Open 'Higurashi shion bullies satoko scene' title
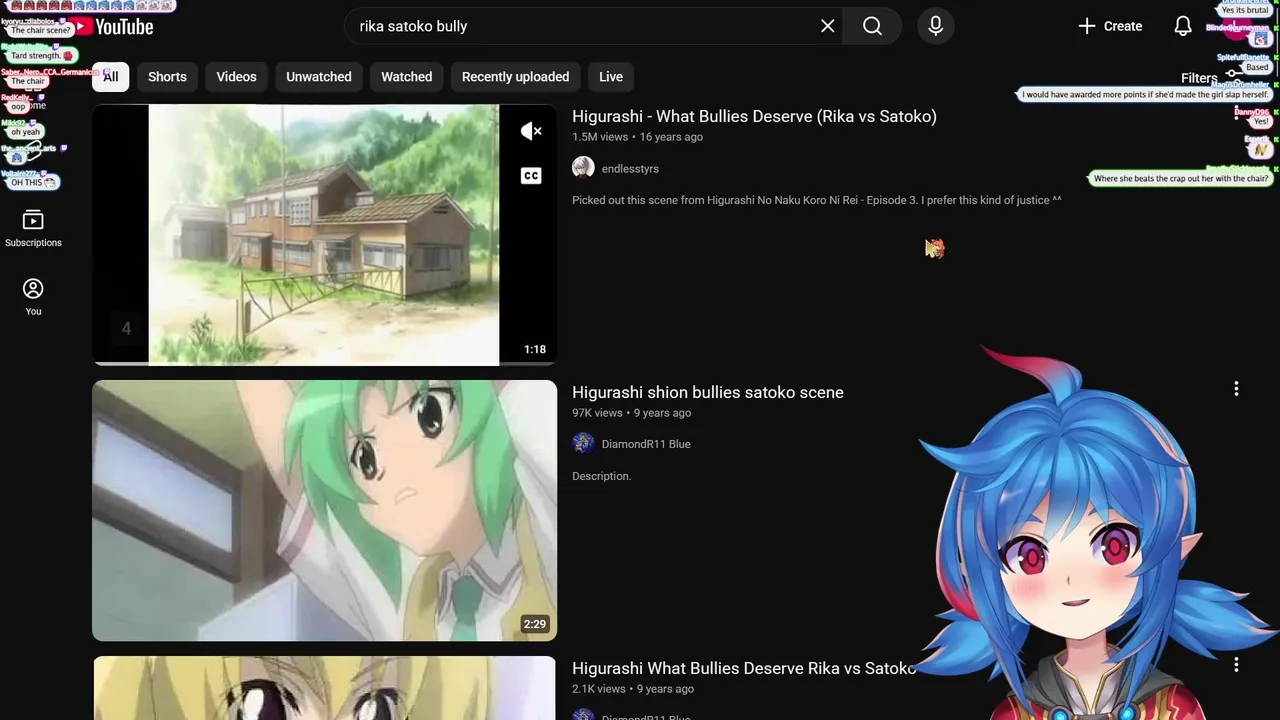This screenshot has height=720, width=1280. point(708,392)
